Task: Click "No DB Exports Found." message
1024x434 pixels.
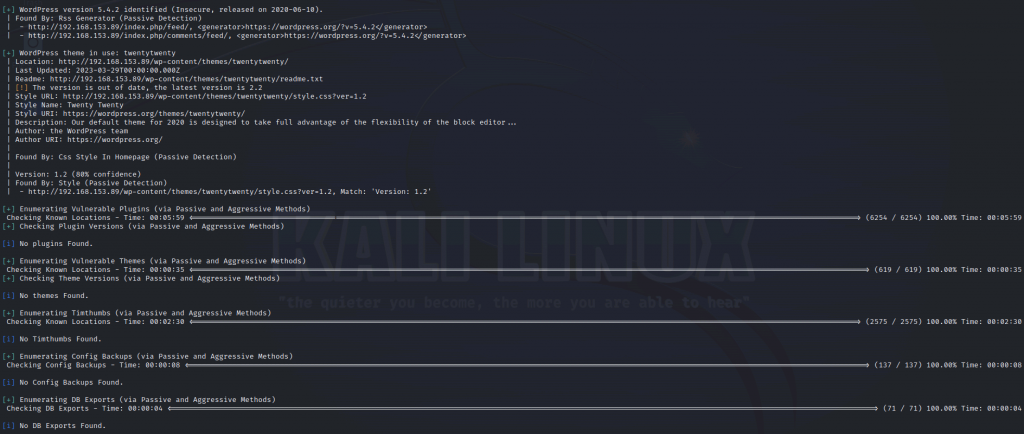Action: pyautogui.click(x=54, y=426)
